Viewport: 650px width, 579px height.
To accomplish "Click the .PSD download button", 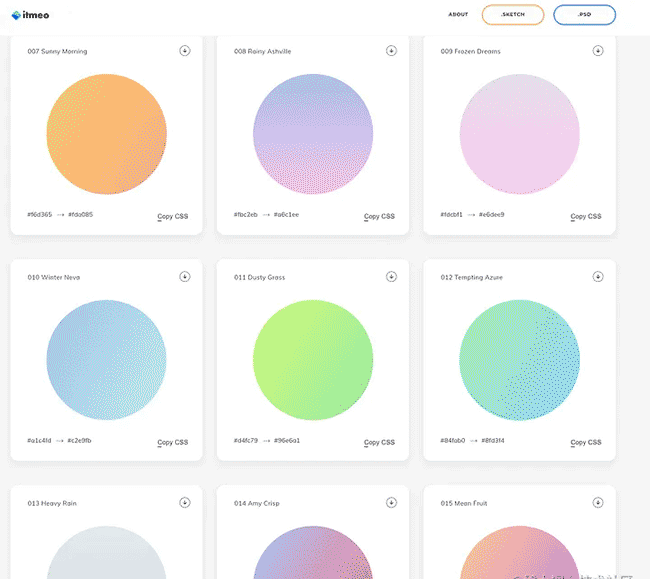I will pyautogui.click(x=585, y=15).
